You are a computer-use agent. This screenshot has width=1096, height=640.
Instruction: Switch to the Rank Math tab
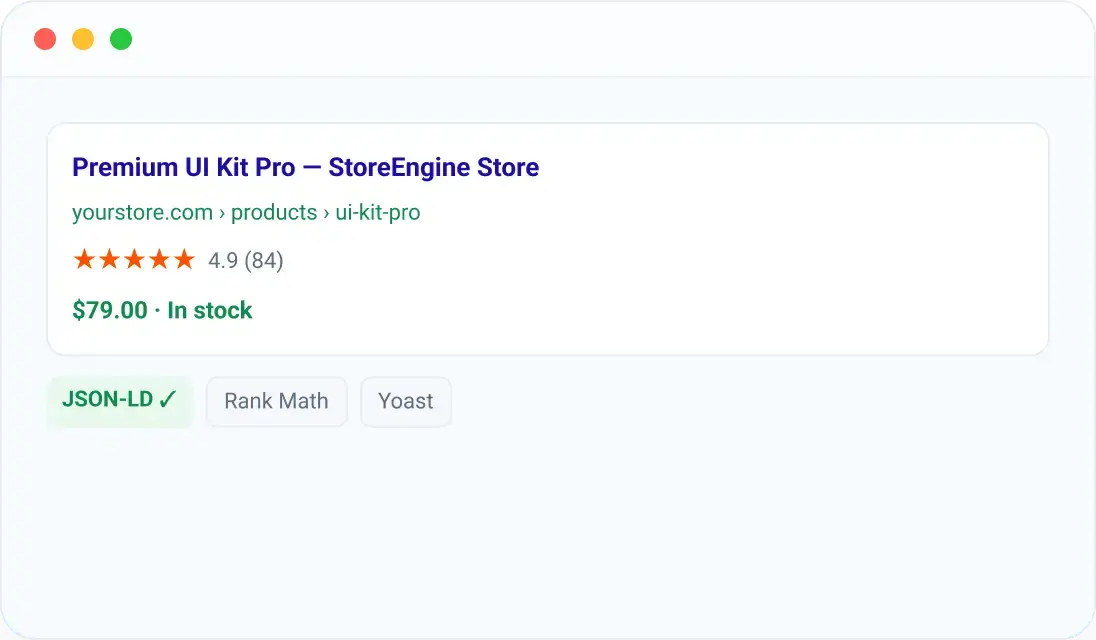(x=276, y=401)
